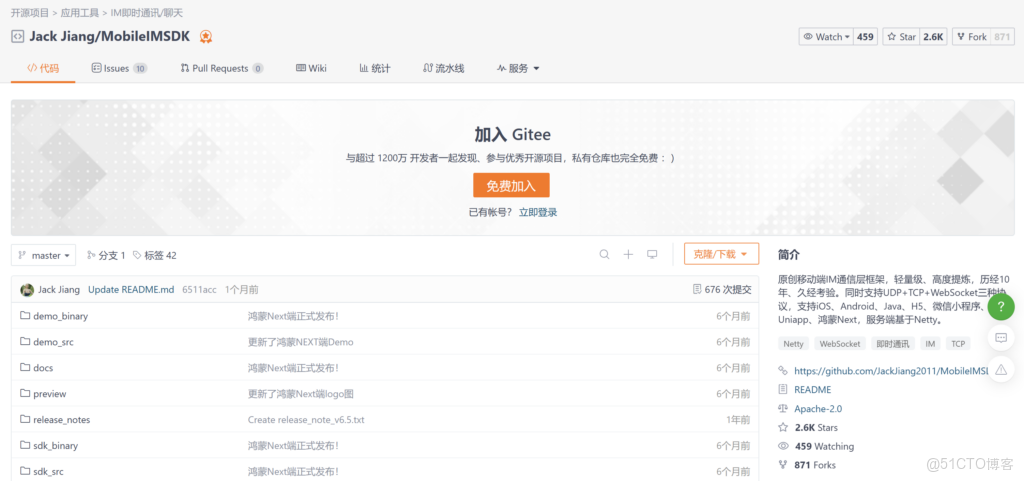
Task: Click the plus icon to add file
Action: click(628, 255)
